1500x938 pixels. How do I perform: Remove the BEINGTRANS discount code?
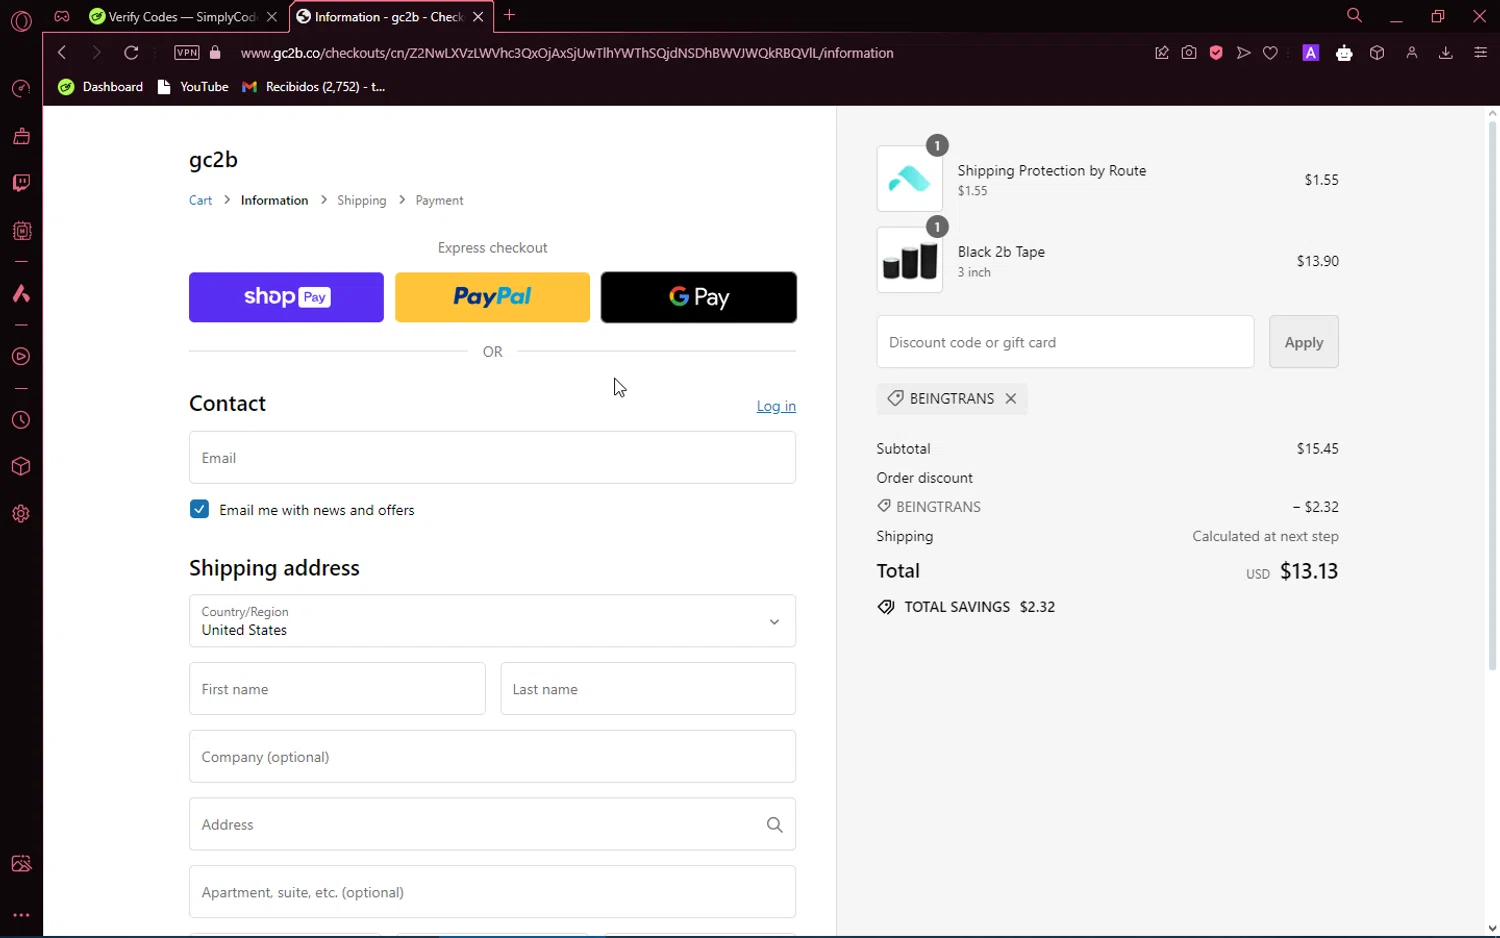(x=1011, y=398)
